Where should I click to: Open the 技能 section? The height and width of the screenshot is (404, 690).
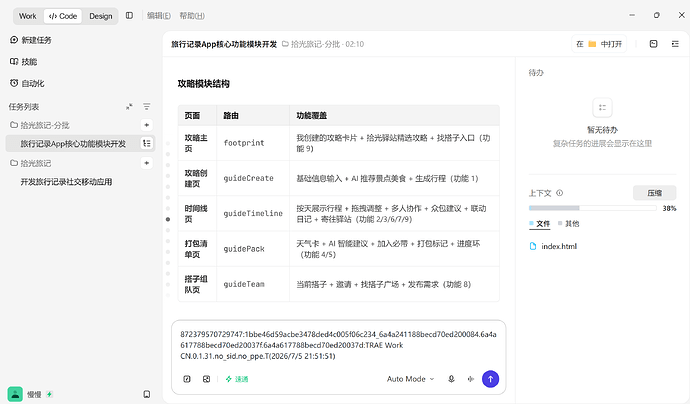coord(24,62)
